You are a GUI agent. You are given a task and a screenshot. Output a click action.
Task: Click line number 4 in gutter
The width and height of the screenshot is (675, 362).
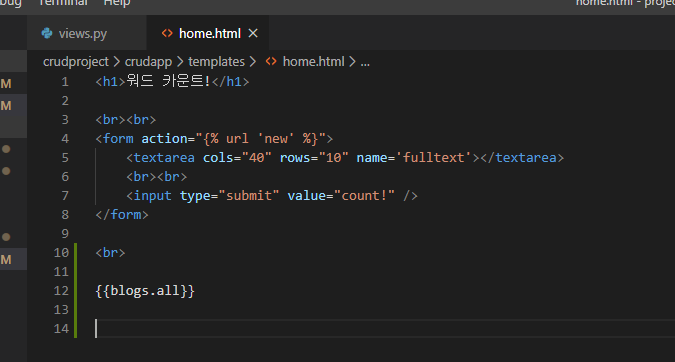[x=65, y=139]
